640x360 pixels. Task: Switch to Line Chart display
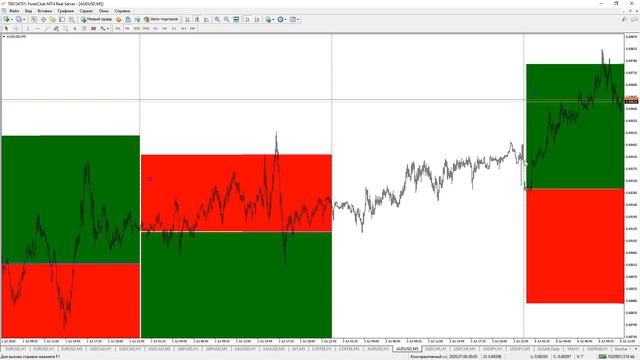pyautogui.click(x=206, y=19)
